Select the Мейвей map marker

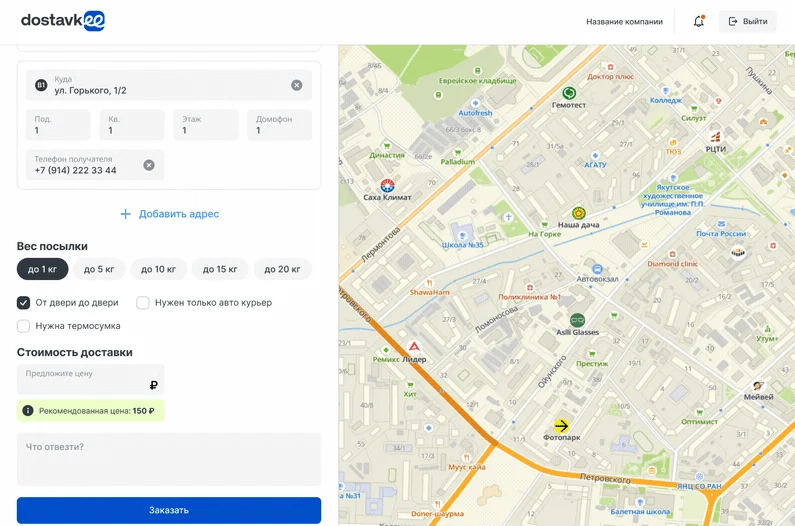point(758,387)
